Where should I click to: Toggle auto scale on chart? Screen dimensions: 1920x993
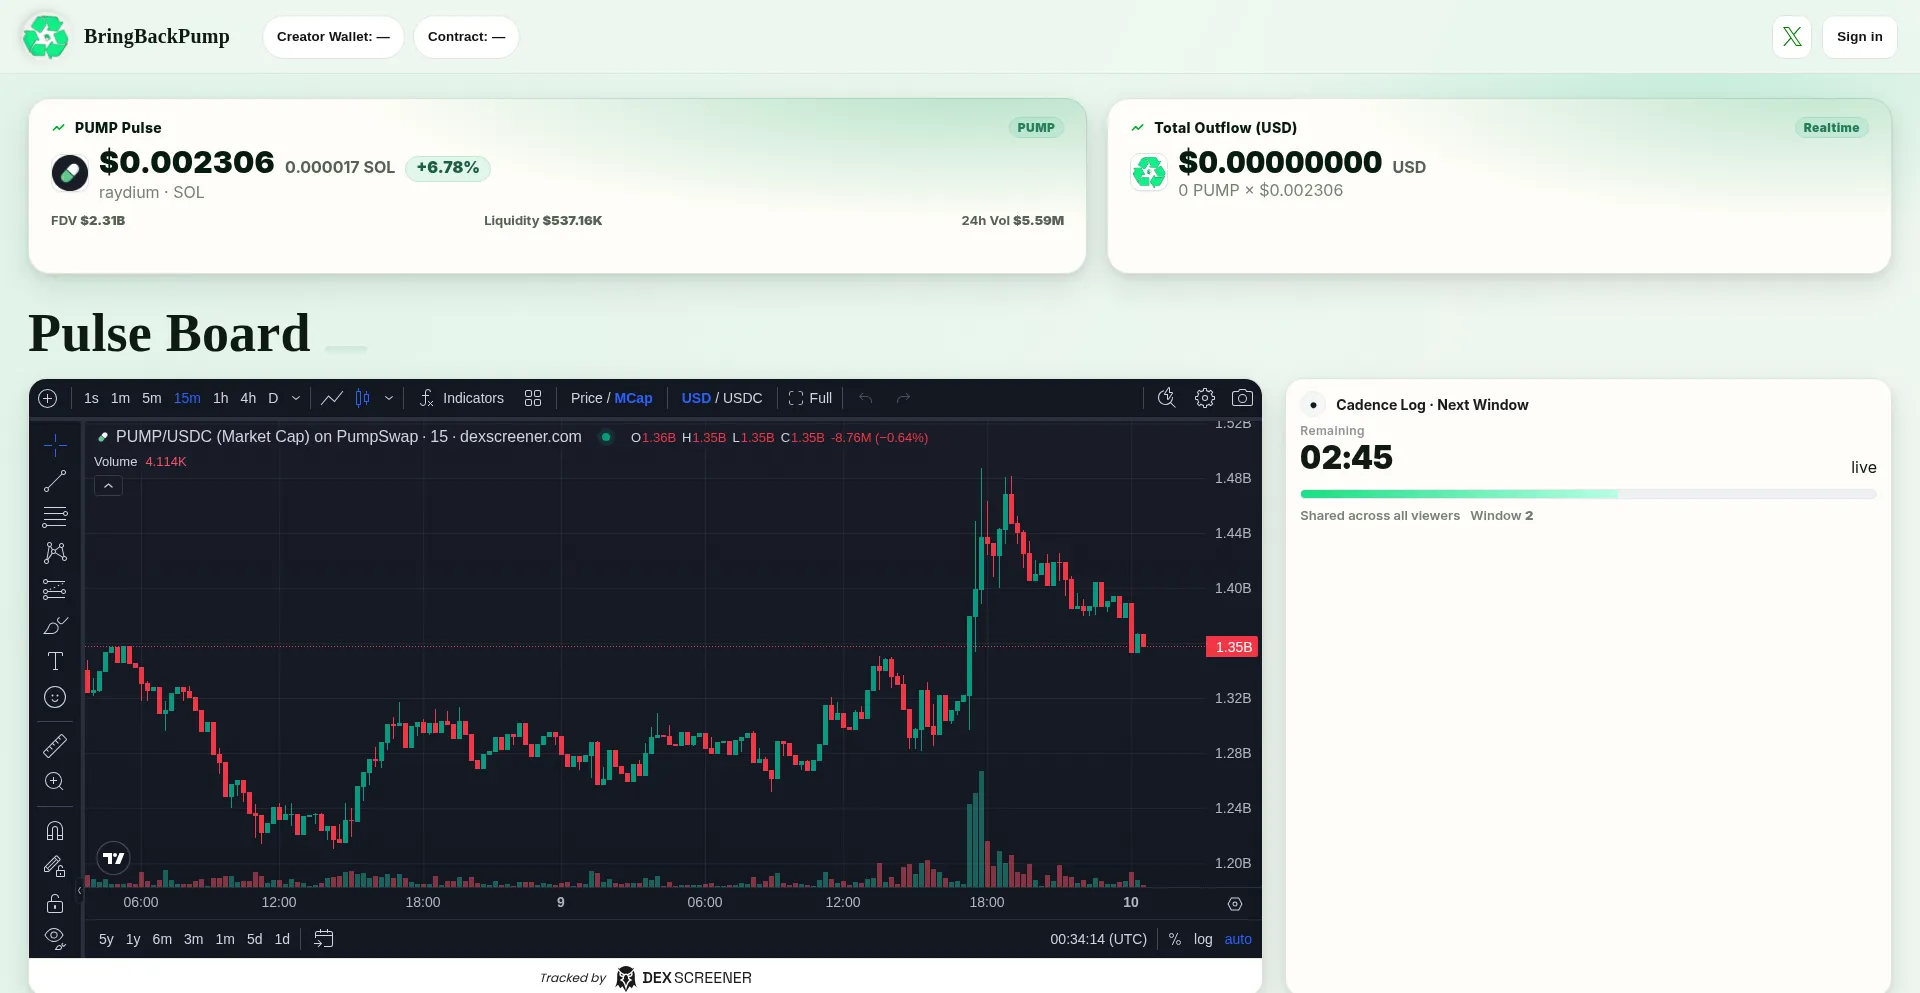[x=1238, y=939]
